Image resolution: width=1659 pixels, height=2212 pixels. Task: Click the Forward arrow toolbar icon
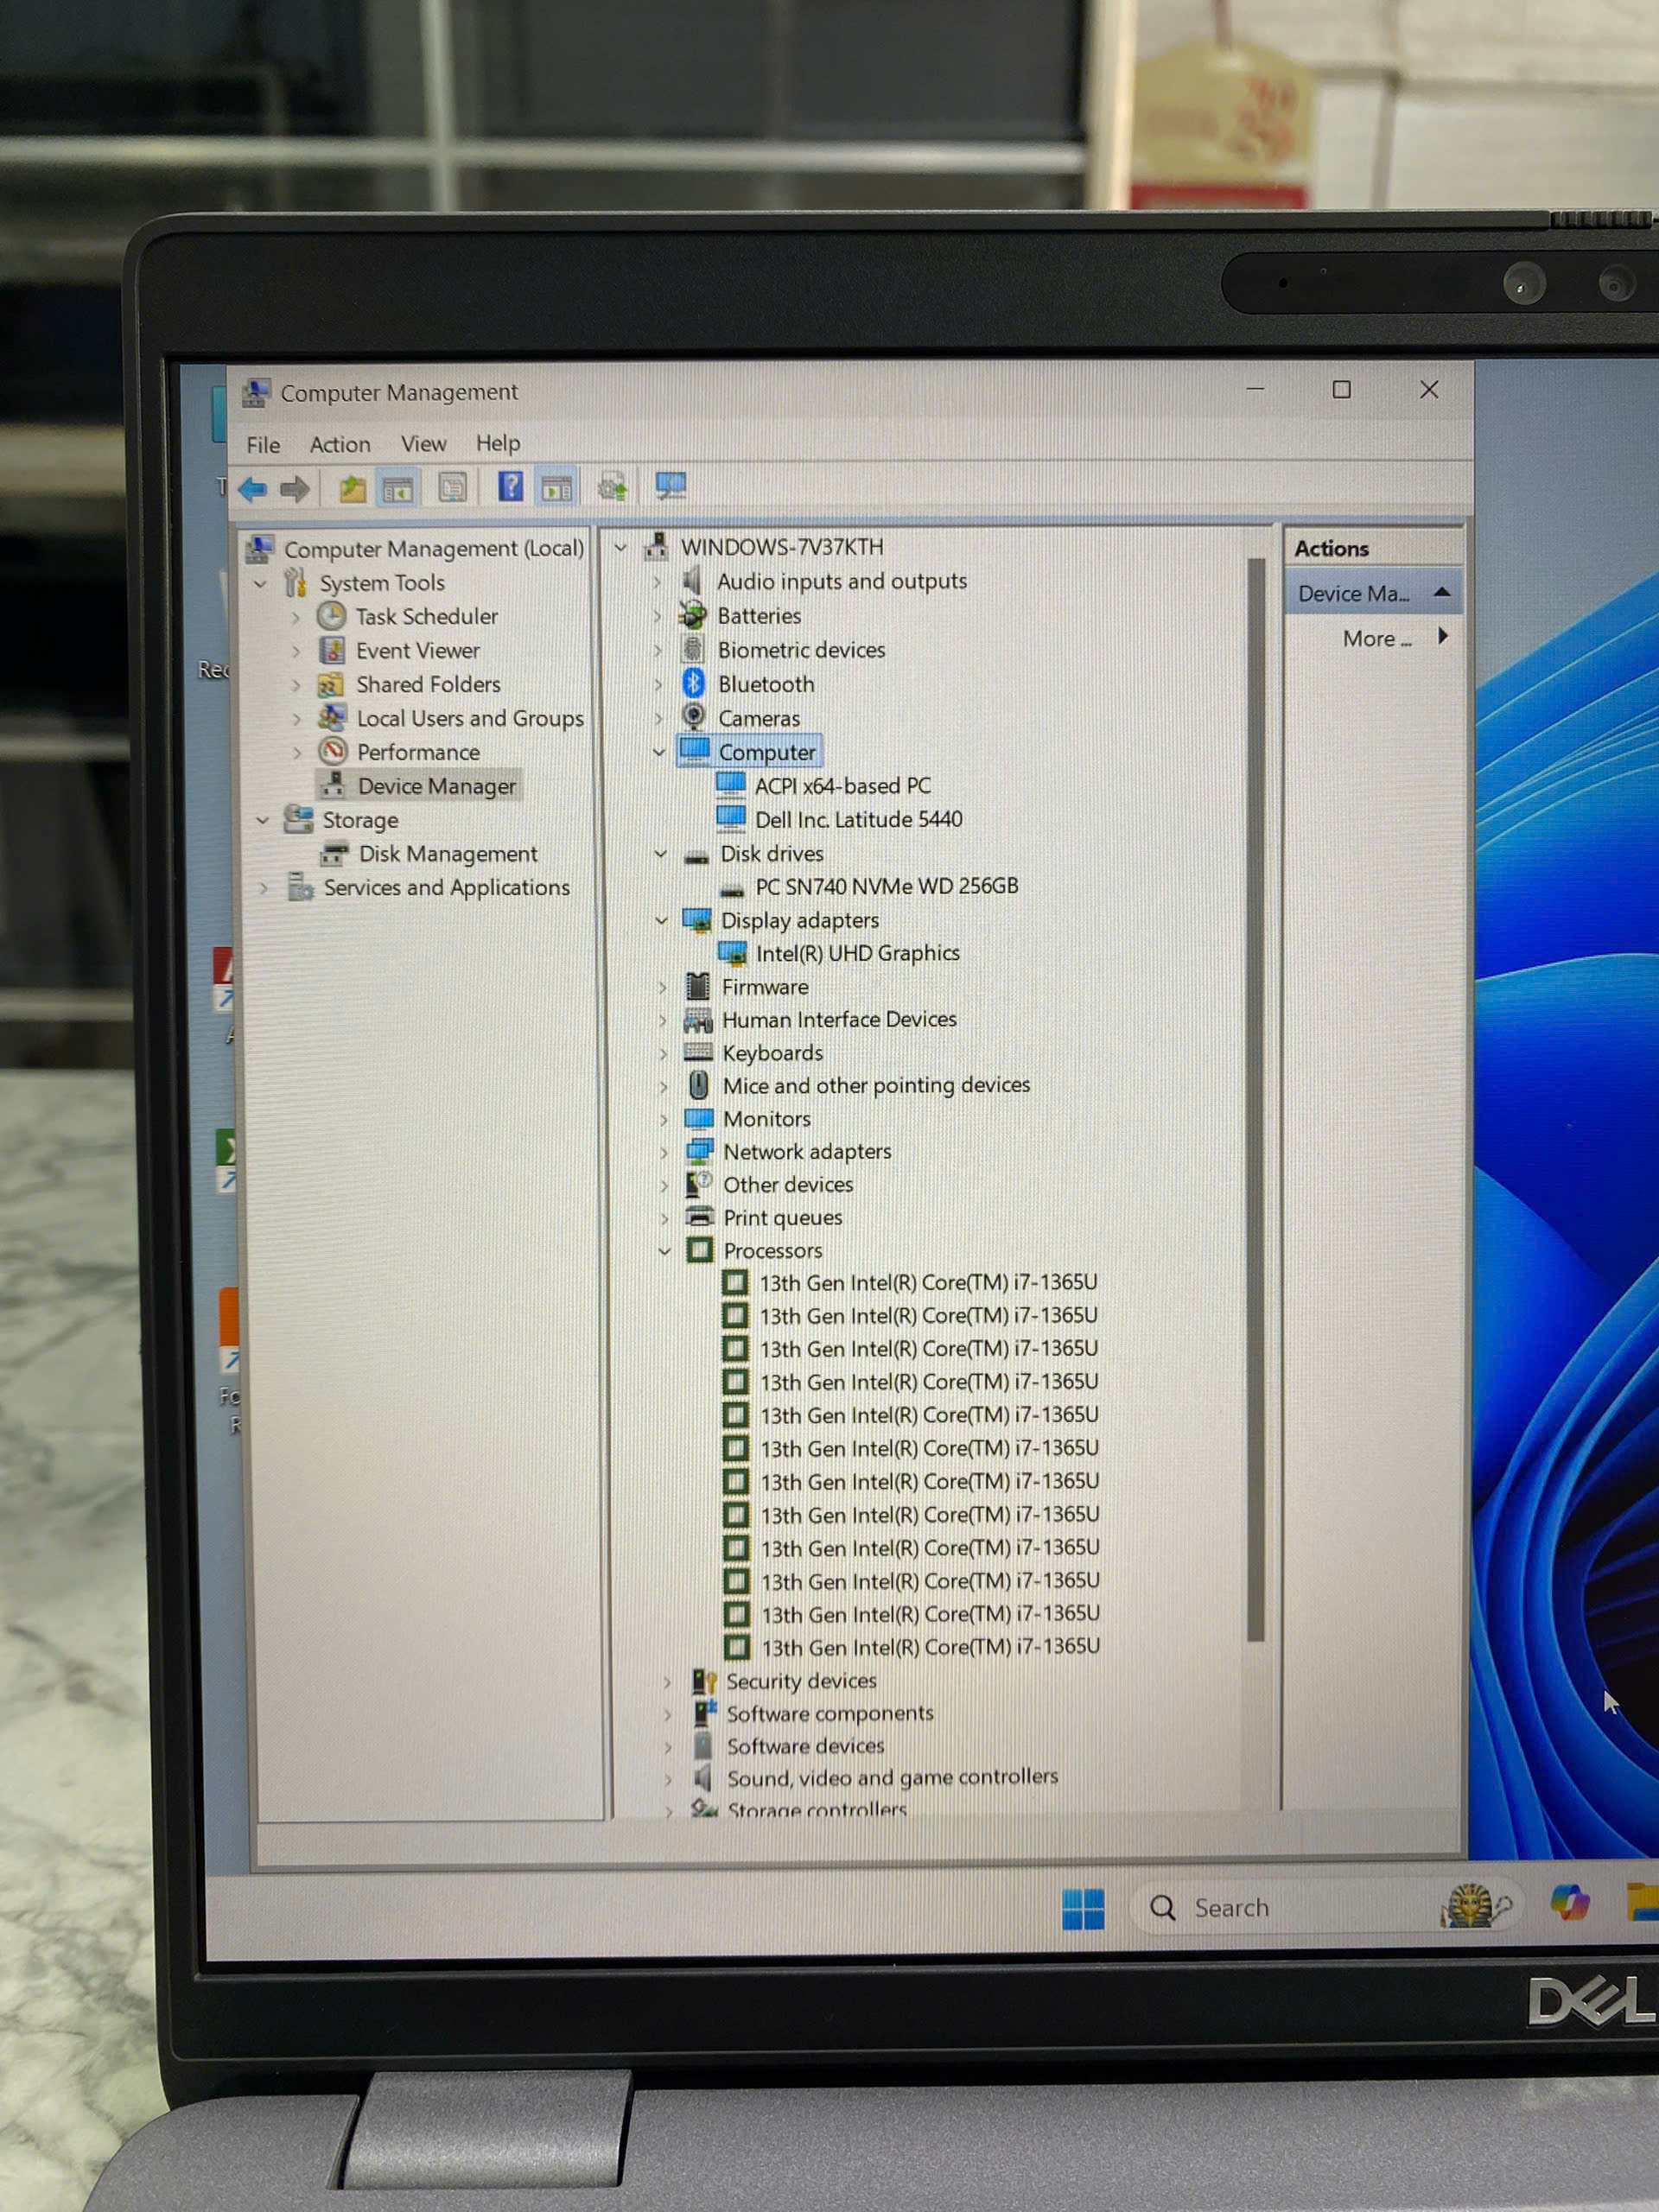tap(294, 489)
